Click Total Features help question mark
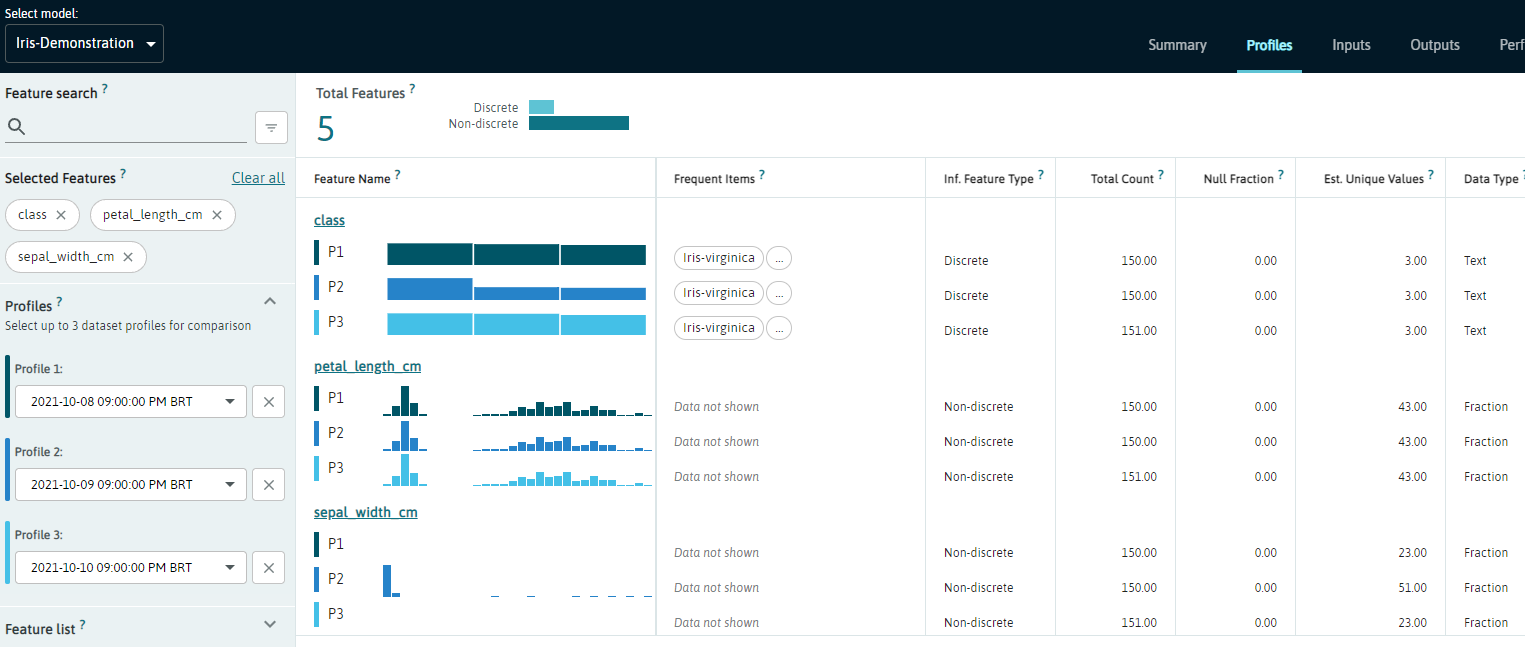1525x647 pixels. (412, 89)
